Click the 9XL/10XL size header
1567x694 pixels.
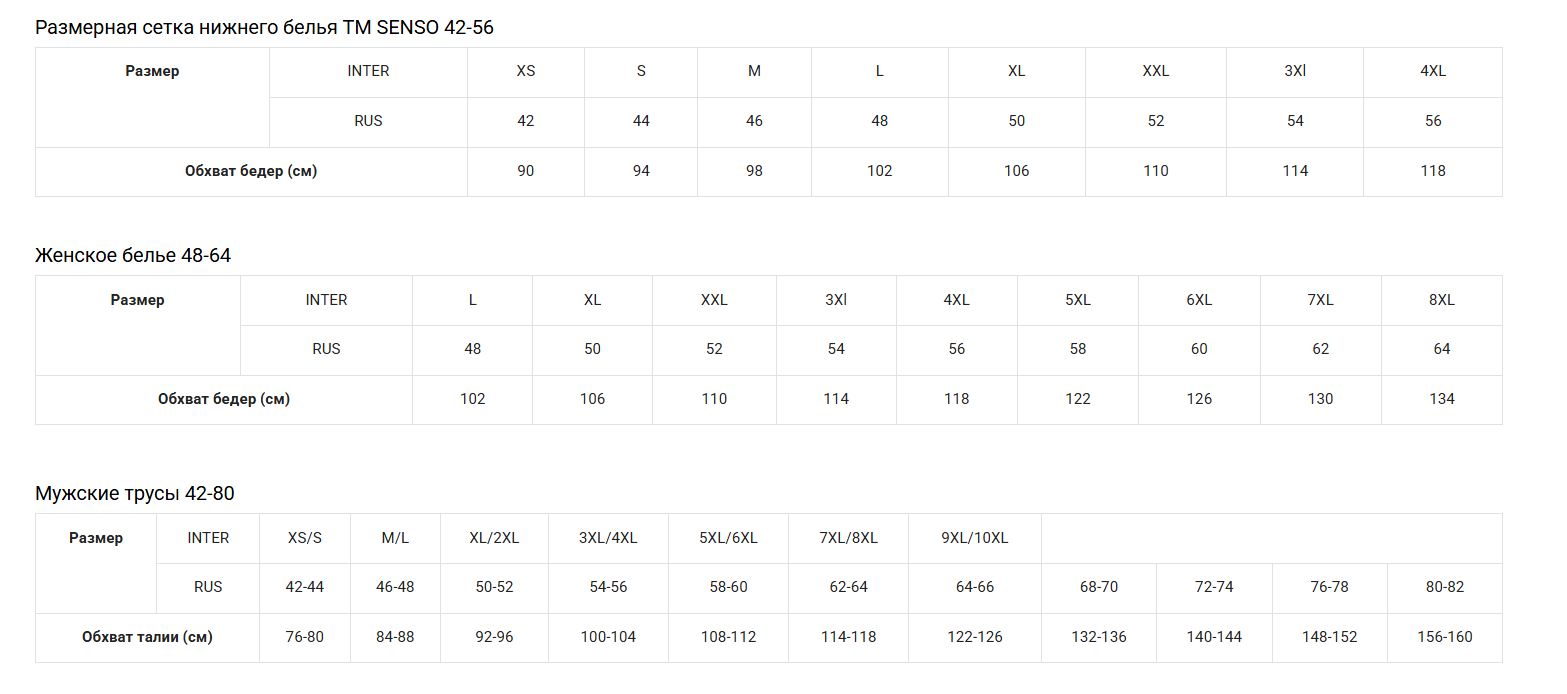click(975, 538)
